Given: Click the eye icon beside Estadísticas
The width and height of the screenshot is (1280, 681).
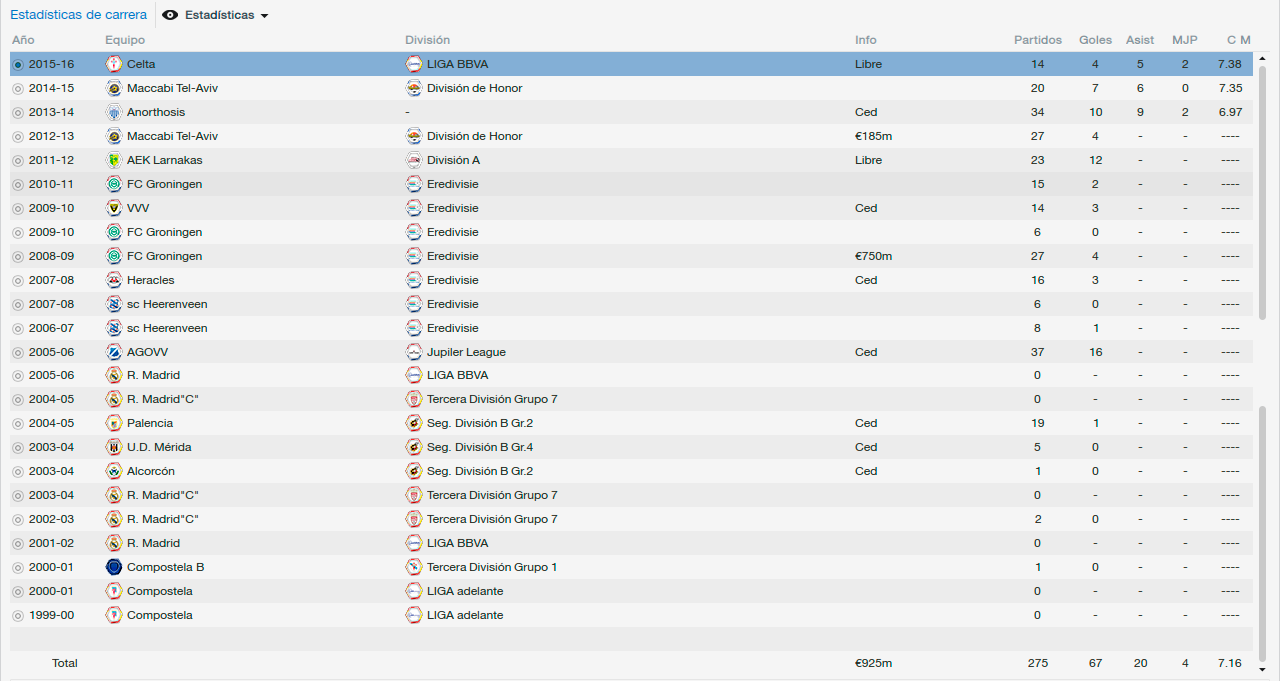Looking at the screenshot, I should 170,15.
